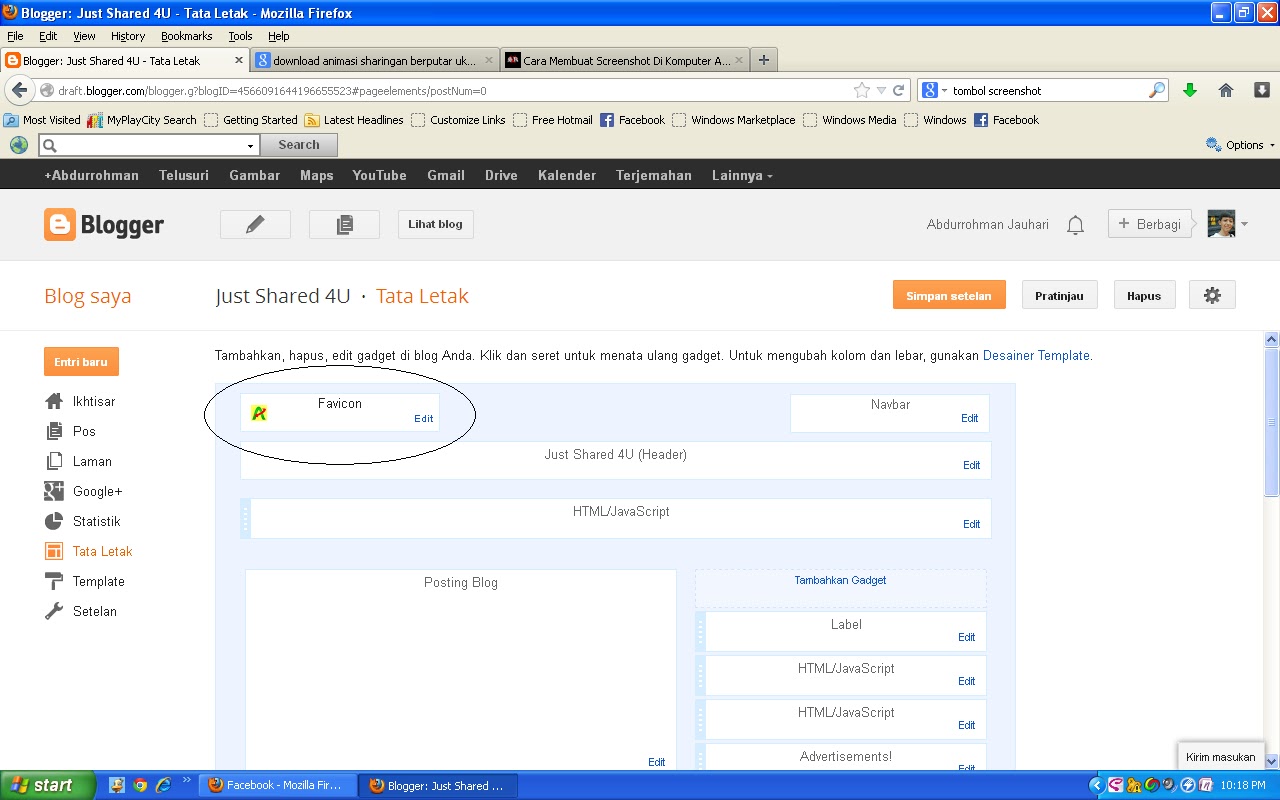The height and width of the screenshot is (800, 1280).
Task: Expand hidden system tray icons arrow
Action: [x=1095, y=785]
